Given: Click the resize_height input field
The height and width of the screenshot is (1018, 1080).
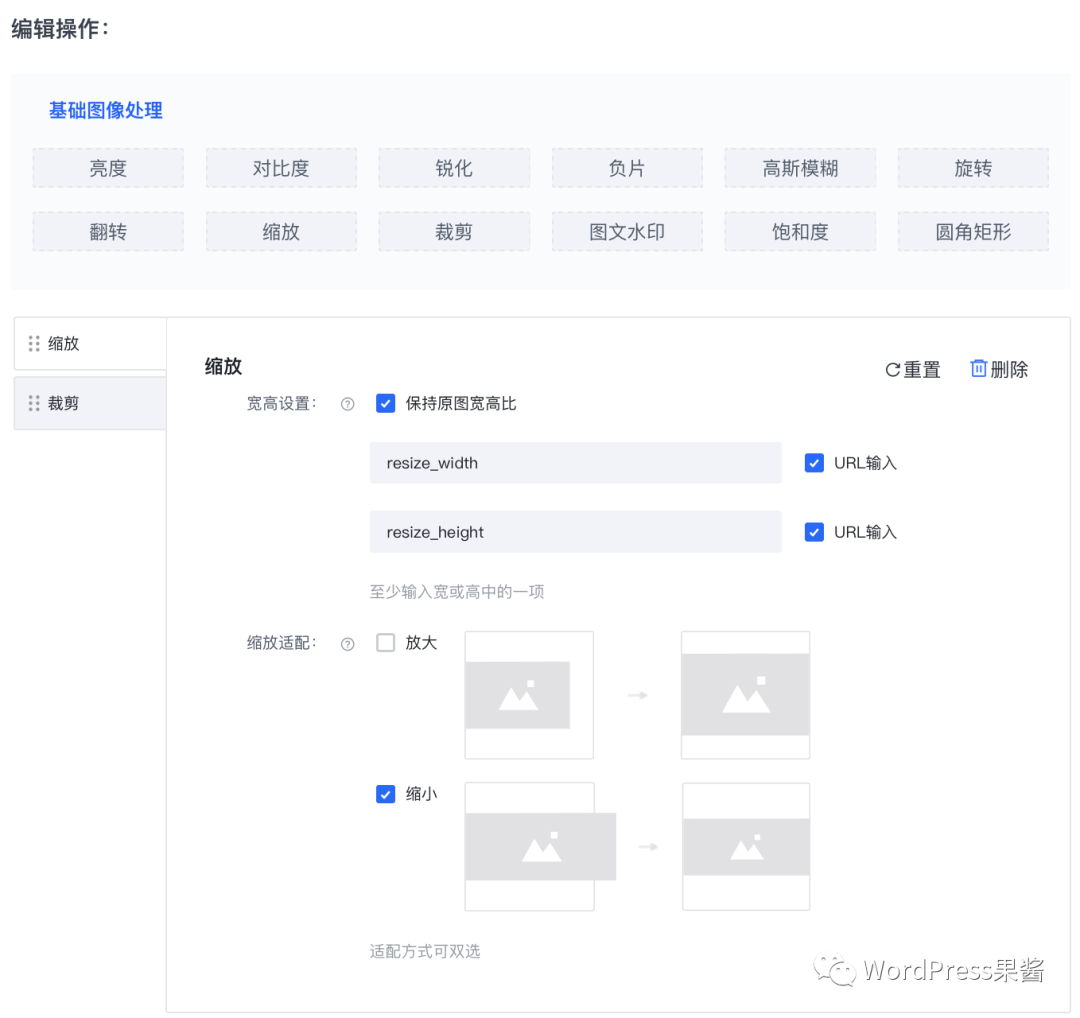Looking at the screenshot, I should [x=575, y=532].
